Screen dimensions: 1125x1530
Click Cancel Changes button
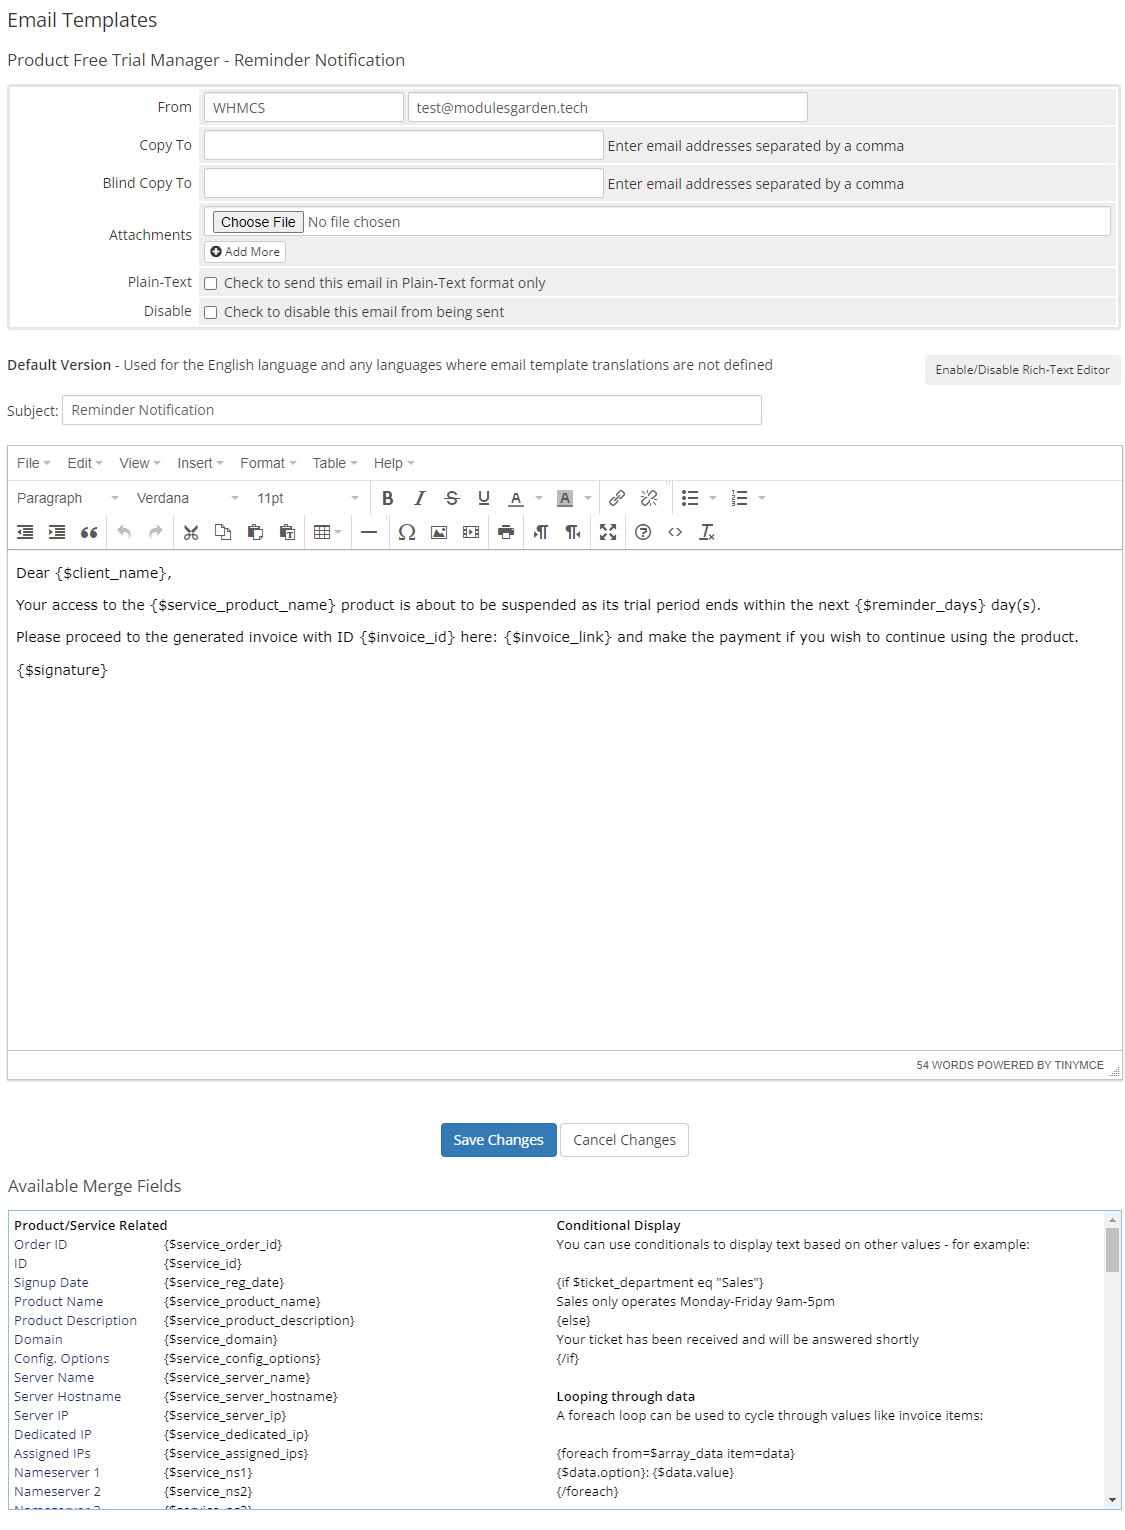(x=624, y=1140)
